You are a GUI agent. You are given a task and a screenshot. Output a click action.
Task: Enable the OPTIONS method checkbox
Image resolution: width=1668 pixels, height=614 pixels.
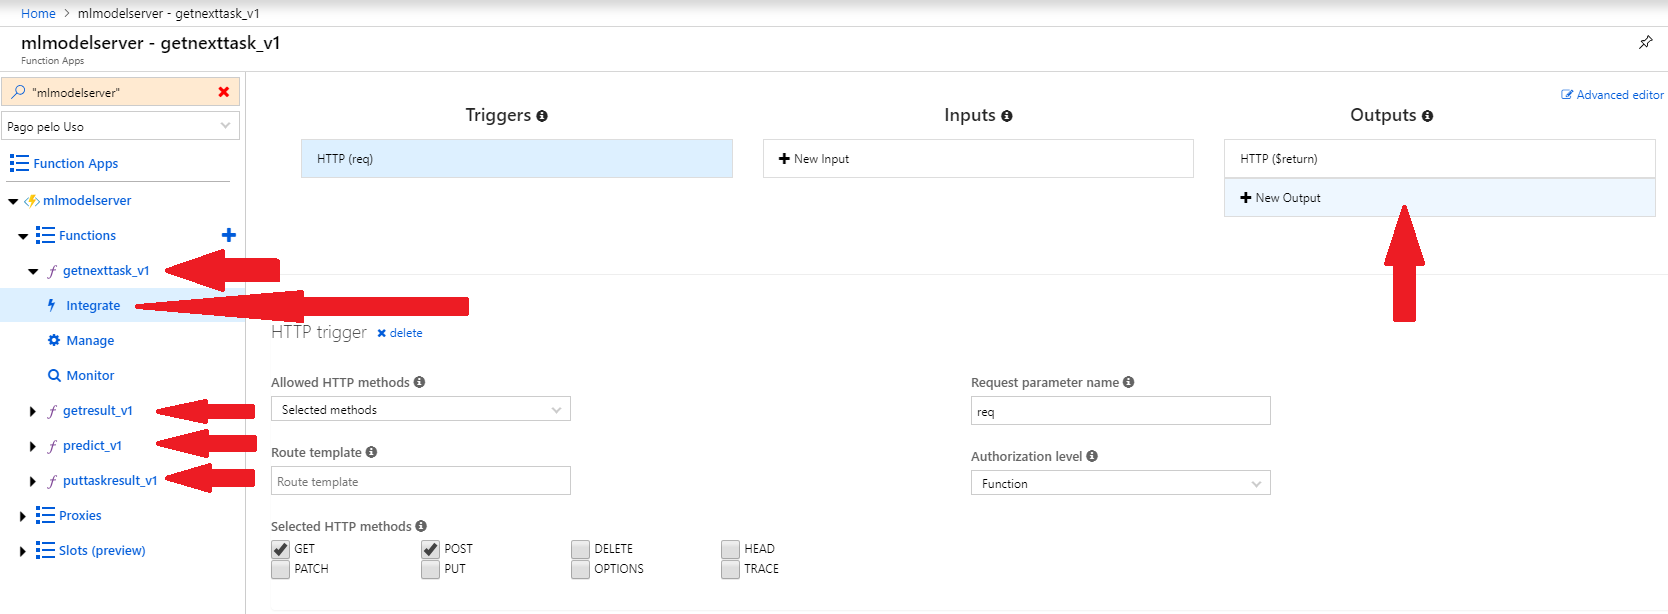tap(580, 569)
